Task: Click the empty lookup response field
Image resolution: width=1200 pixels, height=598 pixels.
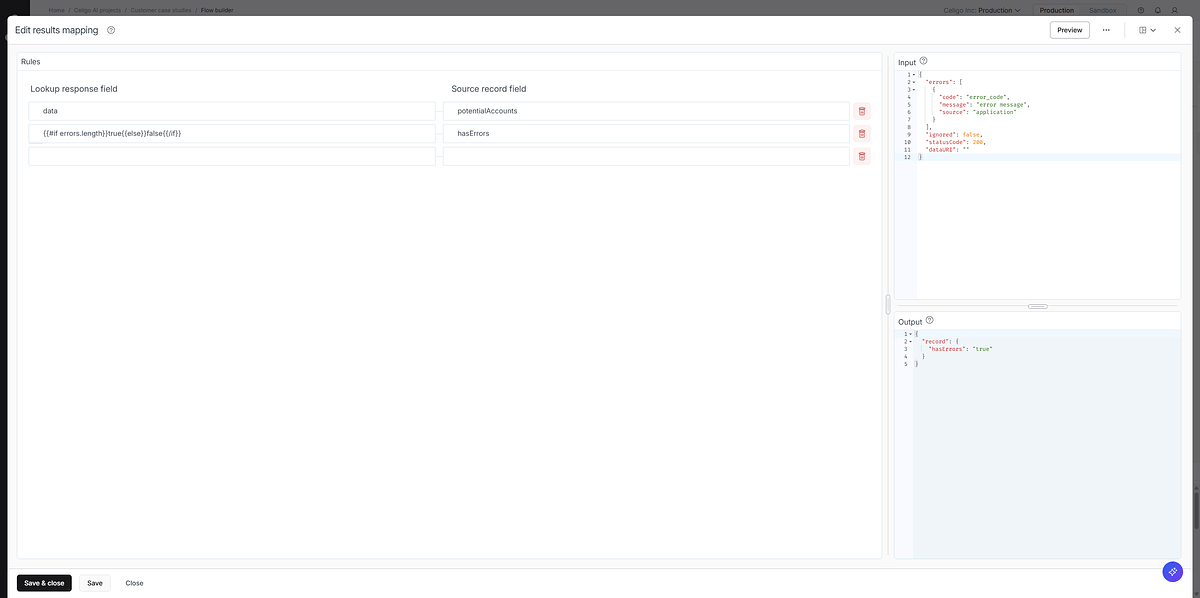Action: click(x=232, y=156)
